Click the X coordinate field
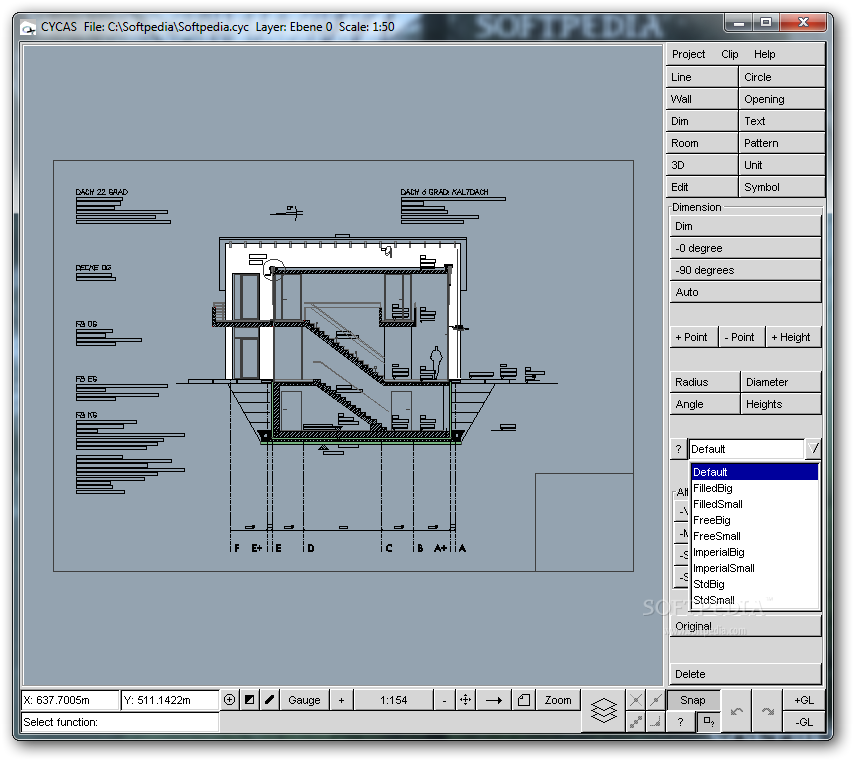 pyautogui.click(x=70, y=700)
